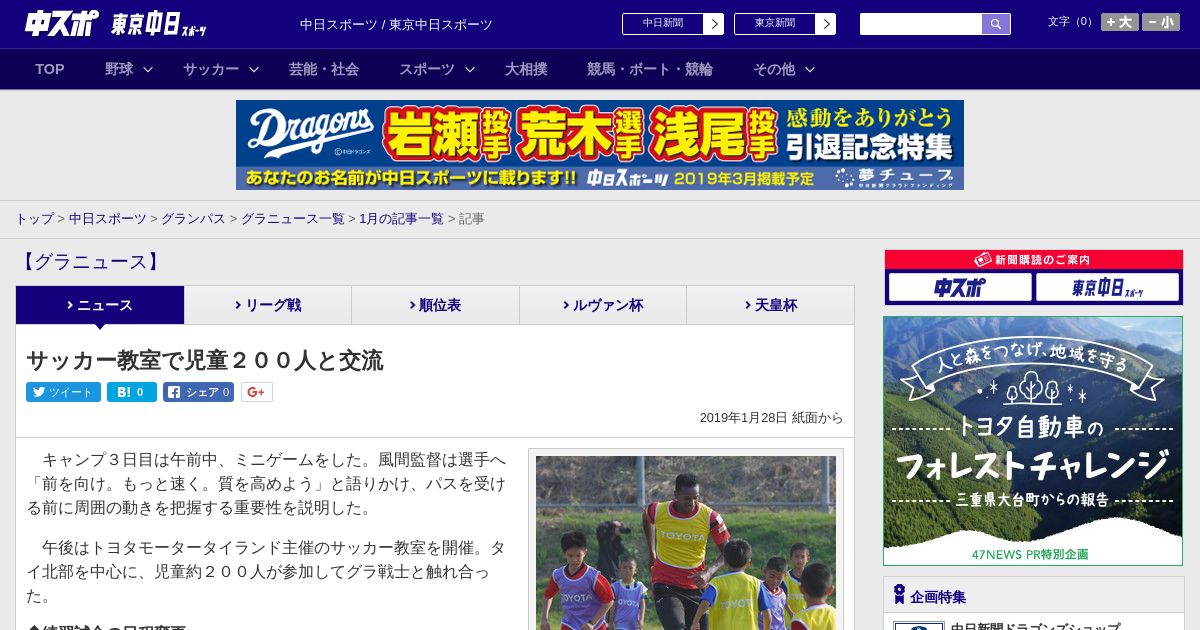Viewport: 1200px width, 630px height.
Task: Open サッカー navigation menu
Action: point(211,69)
